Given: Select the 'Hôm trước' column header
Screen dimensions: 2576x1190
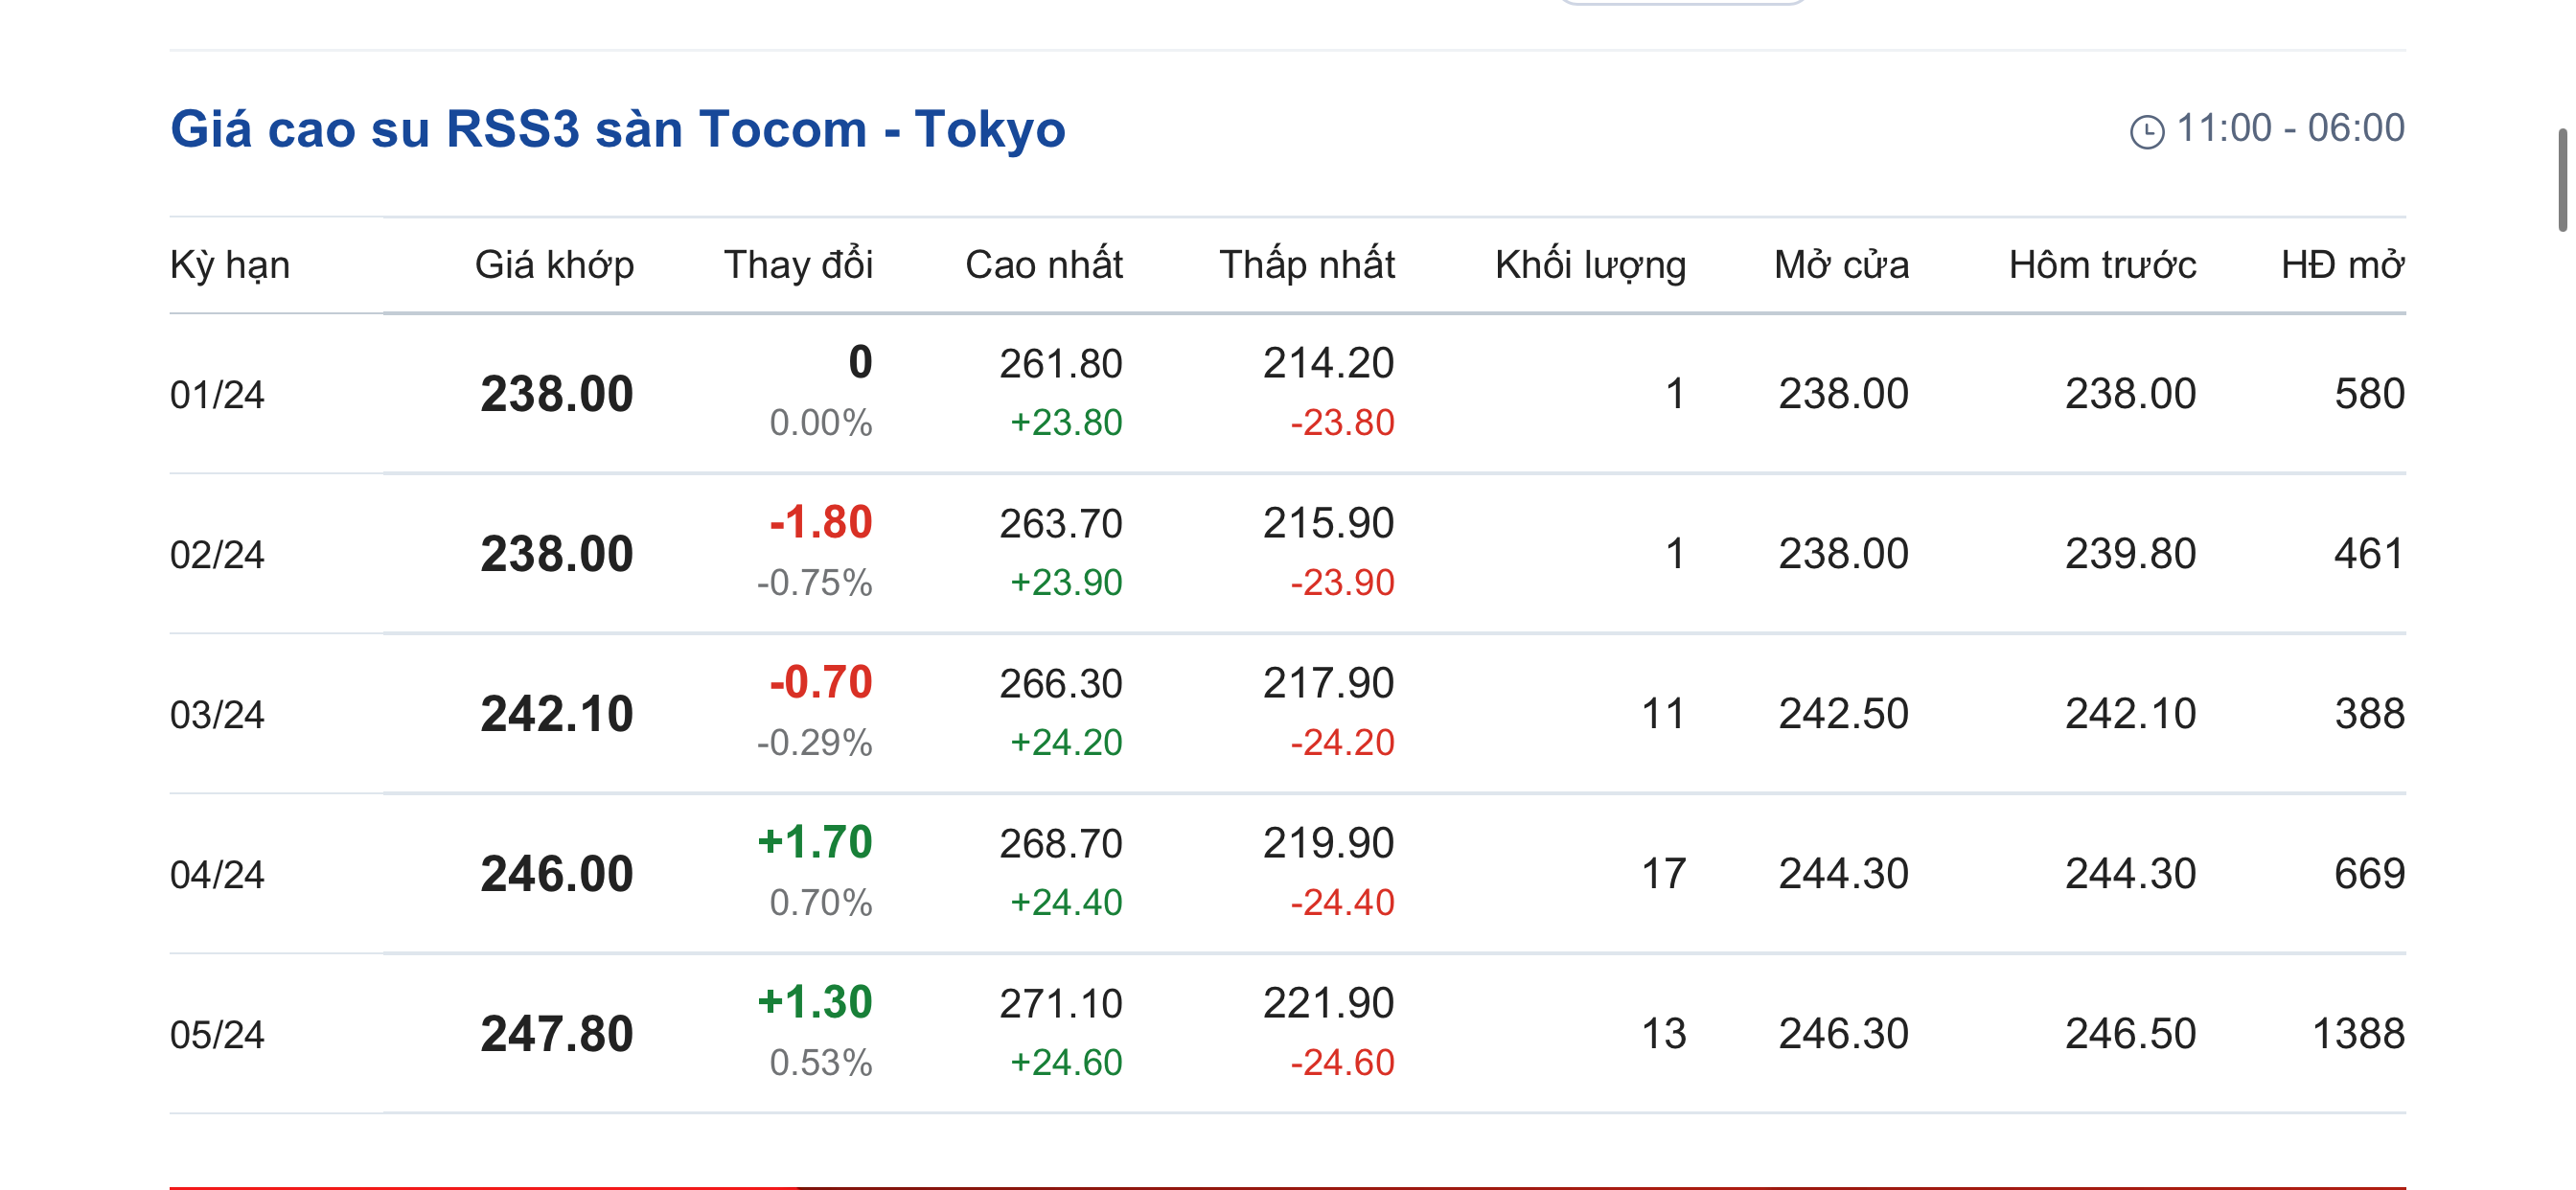Looking at the screenshot, I should click(x=2102, y=265).
